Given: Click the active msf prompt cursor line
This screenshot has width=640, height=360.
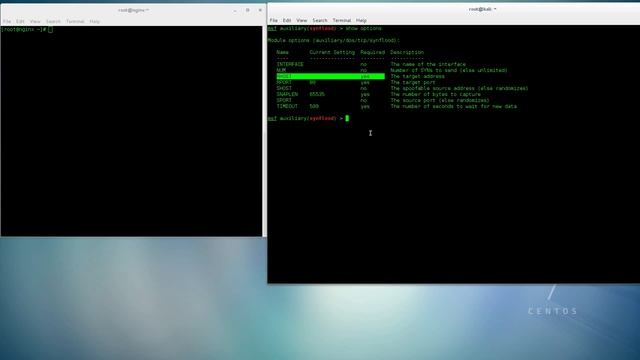Looking at the screenshot, I should (x=309, y=118).
